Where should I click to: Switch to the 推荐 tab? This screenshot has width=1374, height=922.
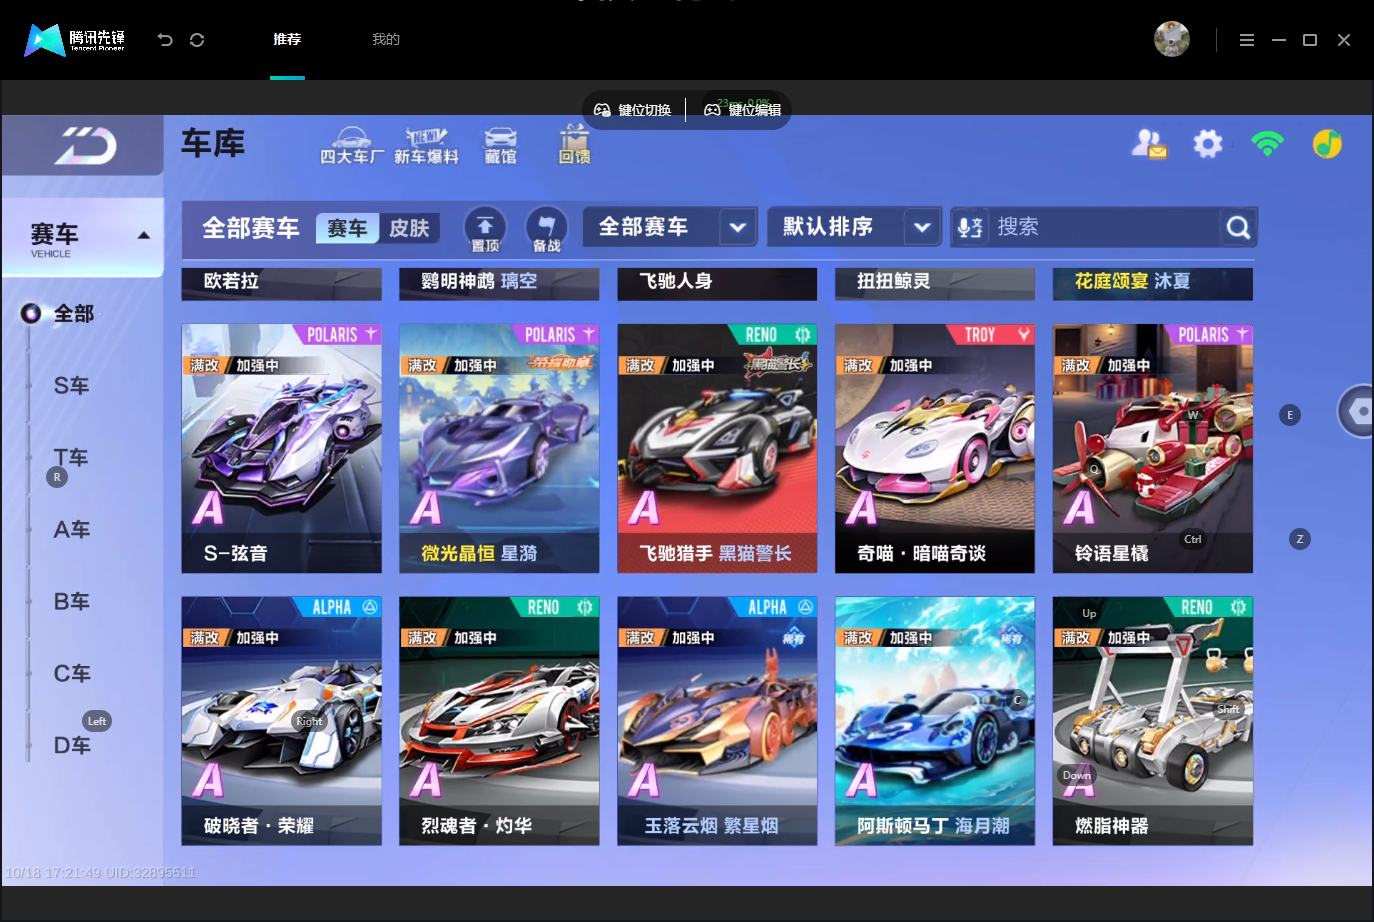pos(287,39)
